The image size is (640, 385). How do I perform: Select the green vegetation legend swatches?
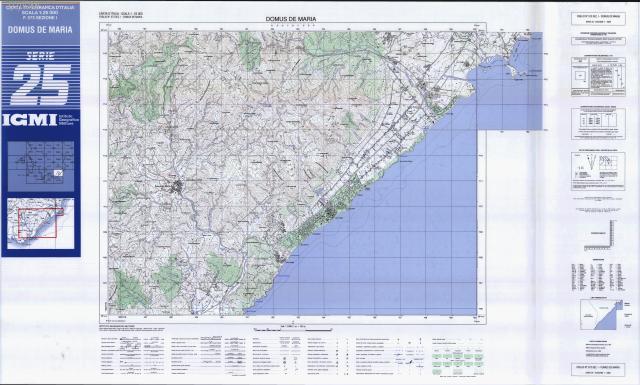458,361
